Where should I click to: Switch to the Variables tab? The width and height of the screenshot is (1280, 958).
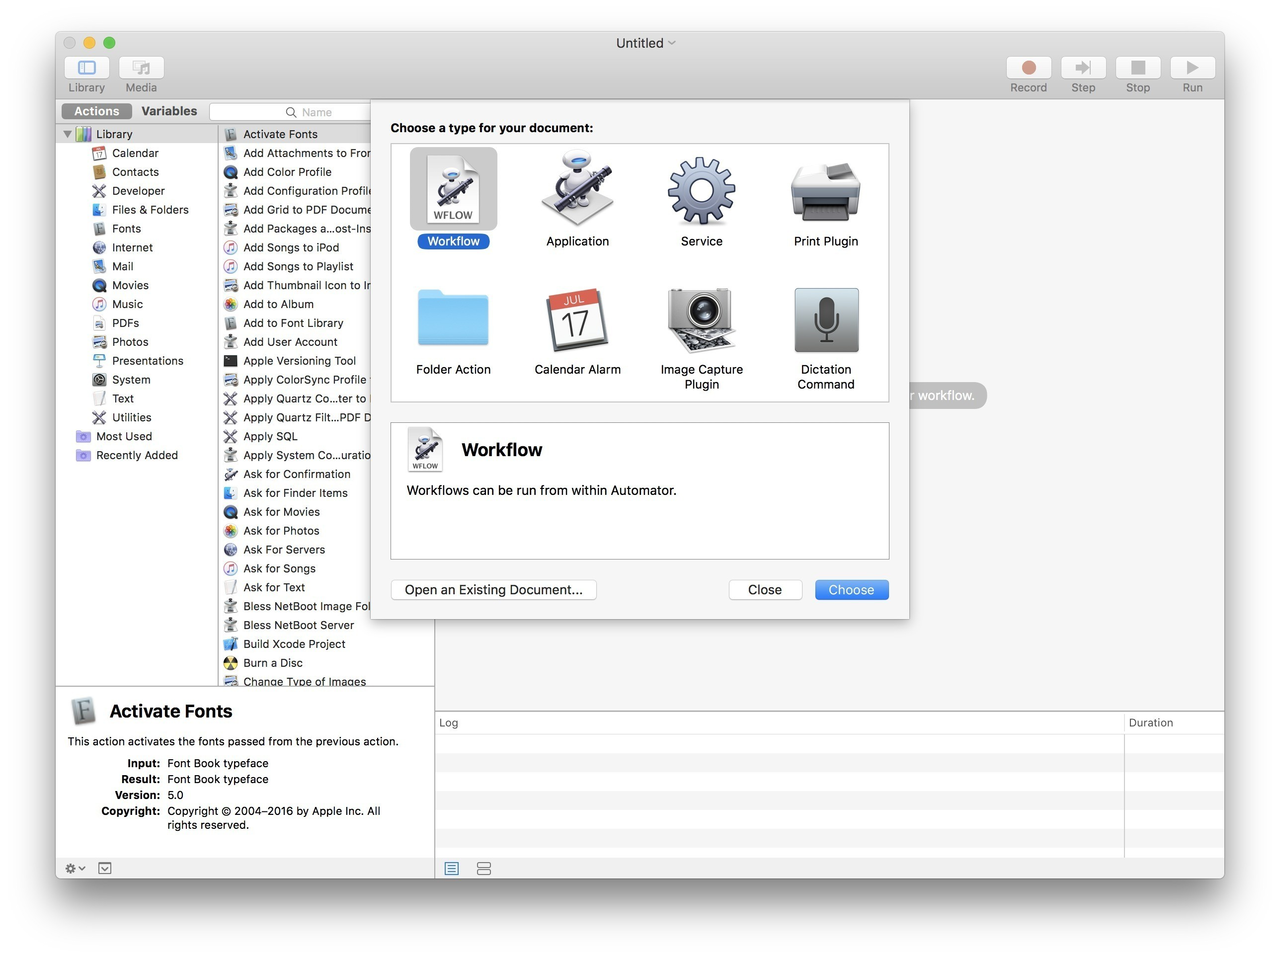169,111
